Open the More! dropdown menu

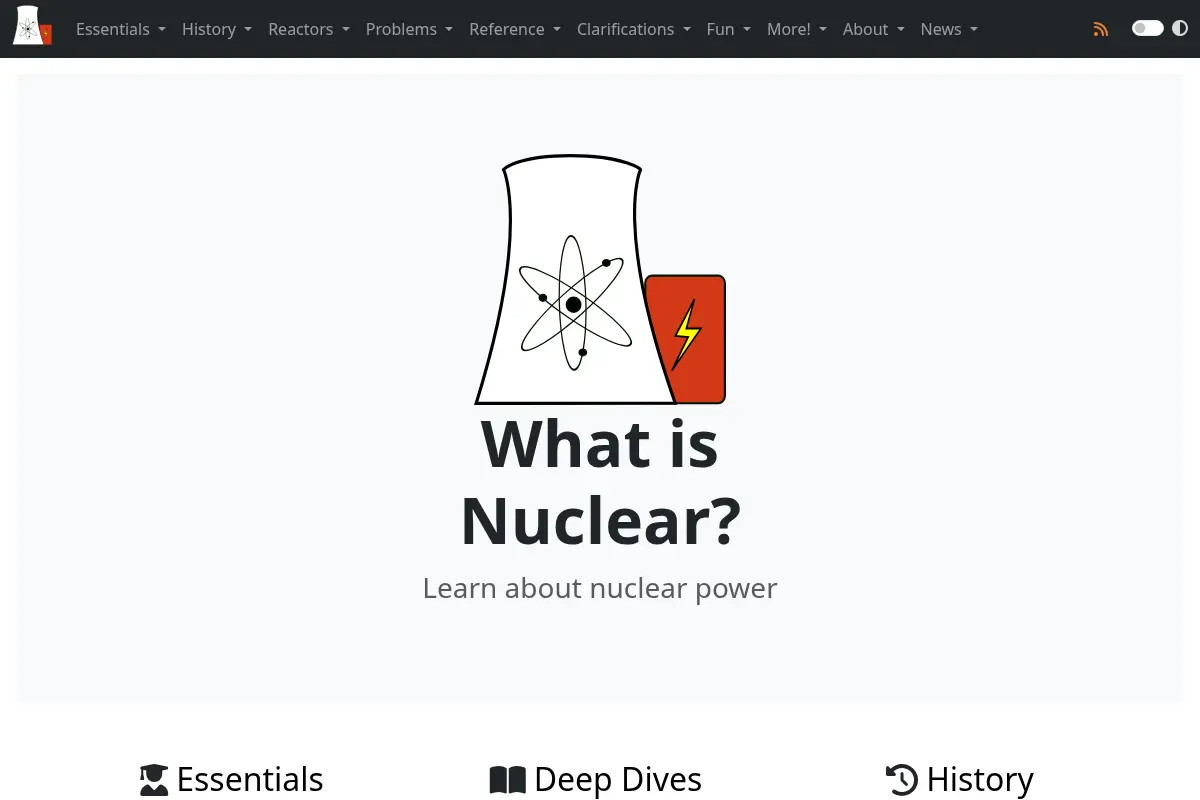(x=797, y=29)
